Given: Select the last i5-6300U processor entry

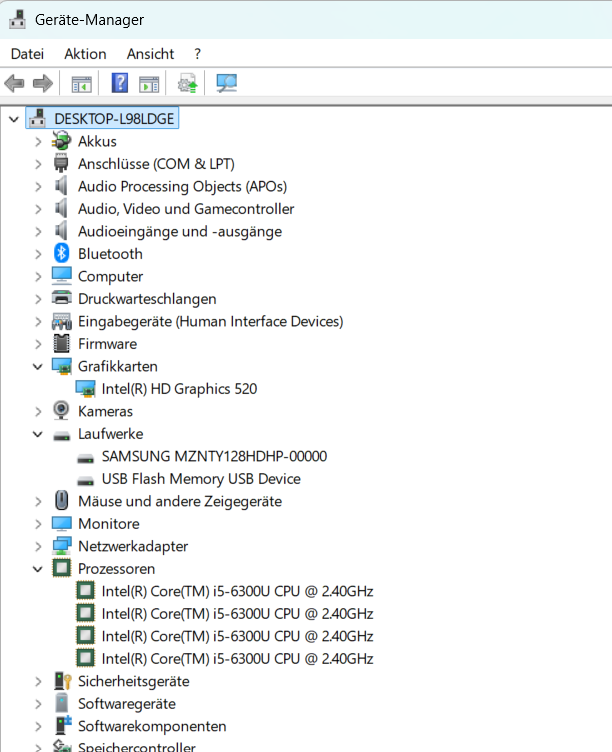Looking at the screenshot, I should [237, 658].
